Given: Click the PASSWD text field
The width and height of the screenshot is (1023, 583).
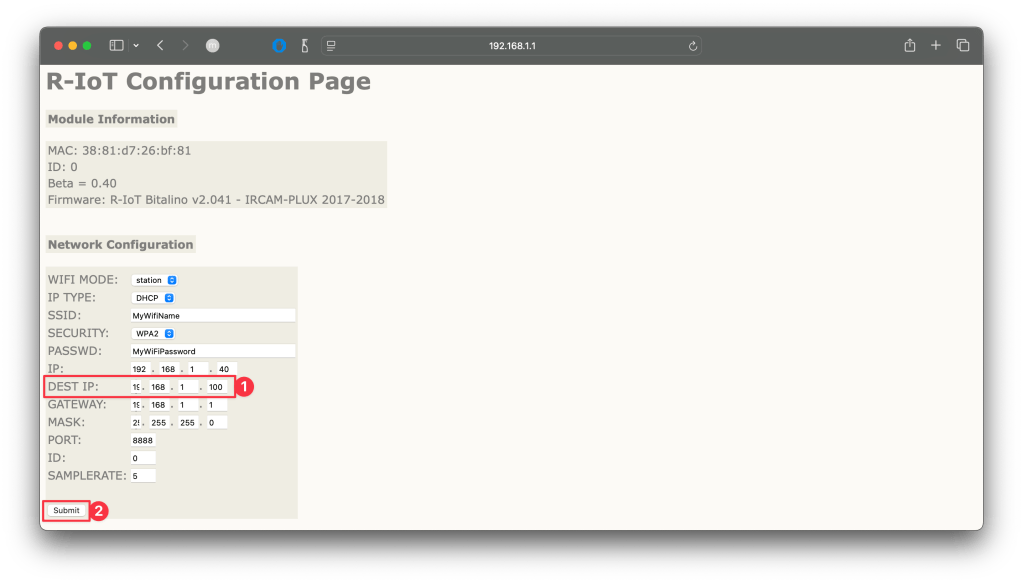Looking at the screenshot, I should click(213, 351).
